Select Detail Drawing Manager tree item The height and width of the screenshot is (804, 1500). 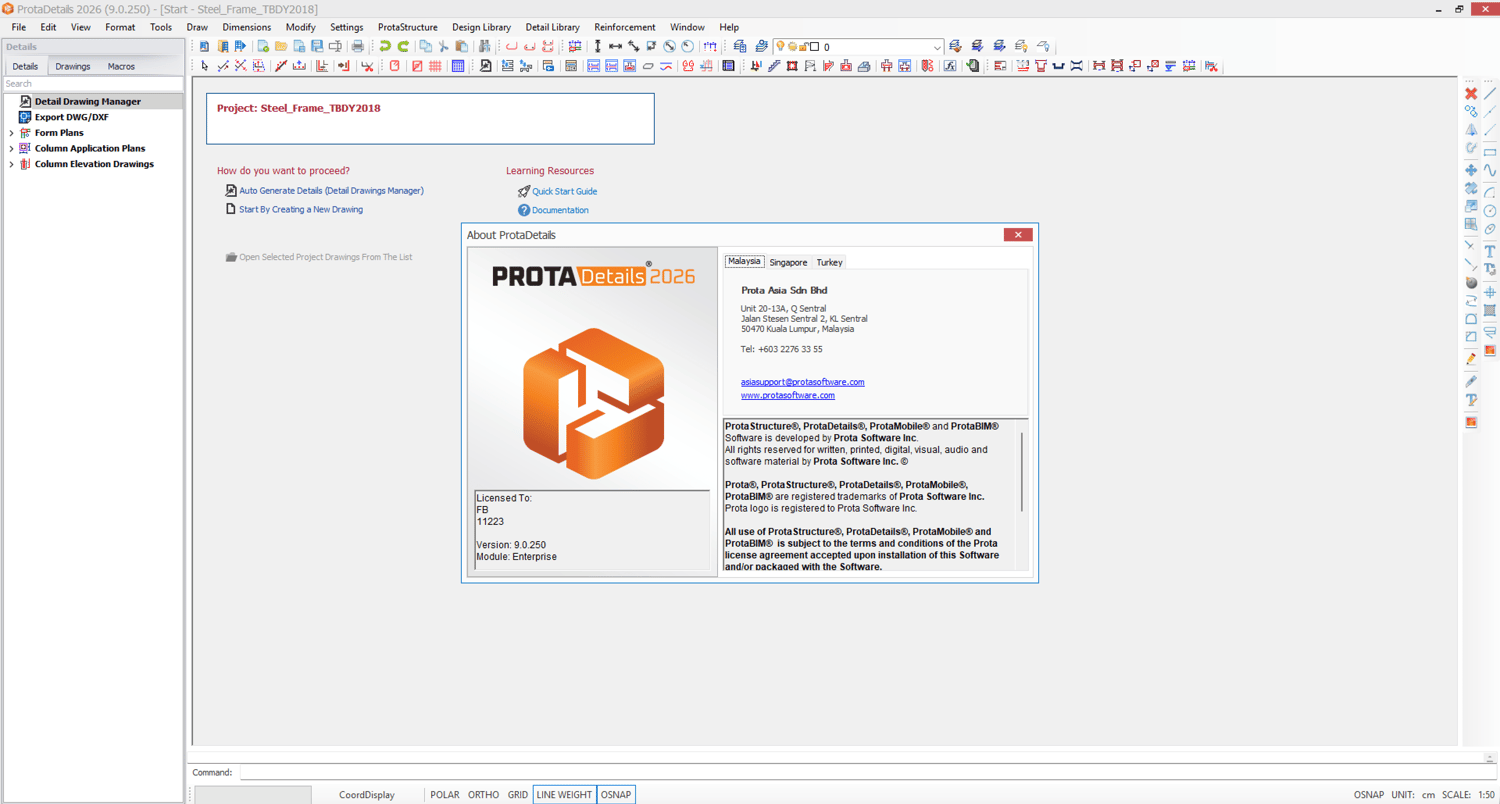pos(88,102)
